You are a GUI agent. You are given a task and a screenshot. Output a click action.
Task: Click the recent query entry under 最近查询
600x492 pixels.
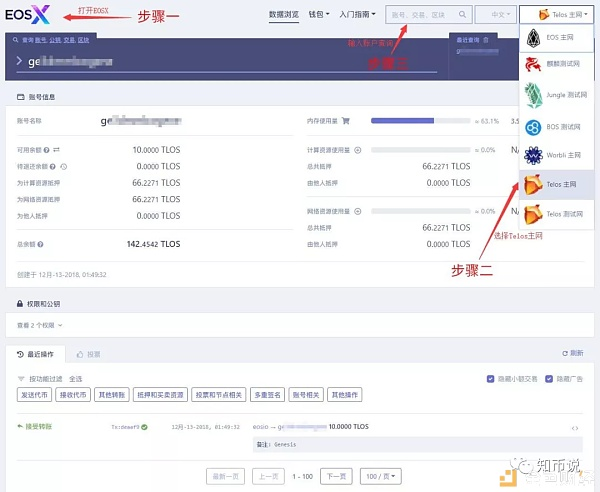pyautogui.click(x=477, y=51)
